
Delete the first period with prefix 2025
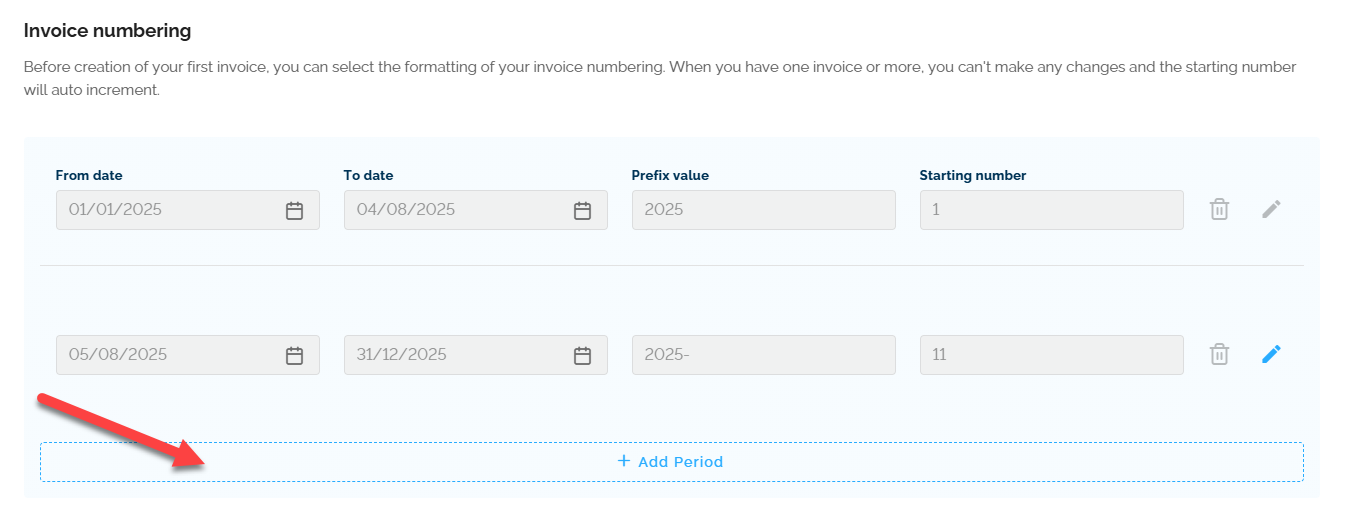[1219, 210]
